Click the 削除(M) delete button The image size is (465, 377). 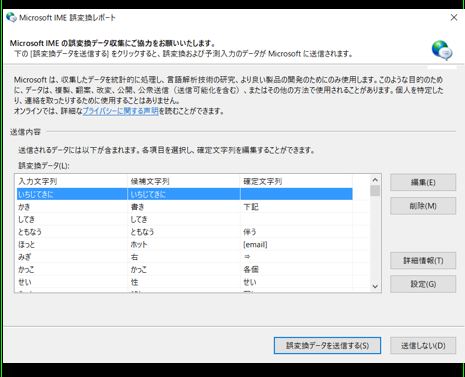[x=423, y=206]
